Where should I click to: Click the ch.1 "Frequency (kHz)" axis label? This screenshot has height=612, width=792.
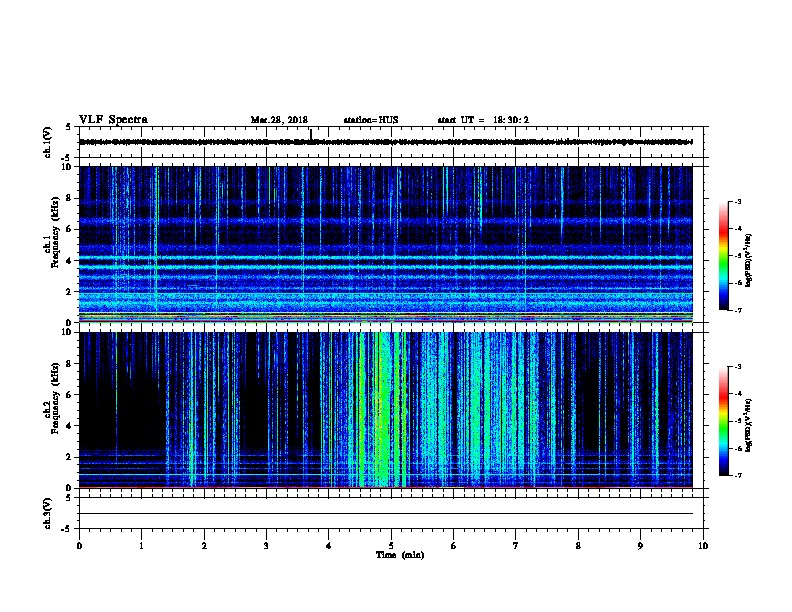coord(55,232)
